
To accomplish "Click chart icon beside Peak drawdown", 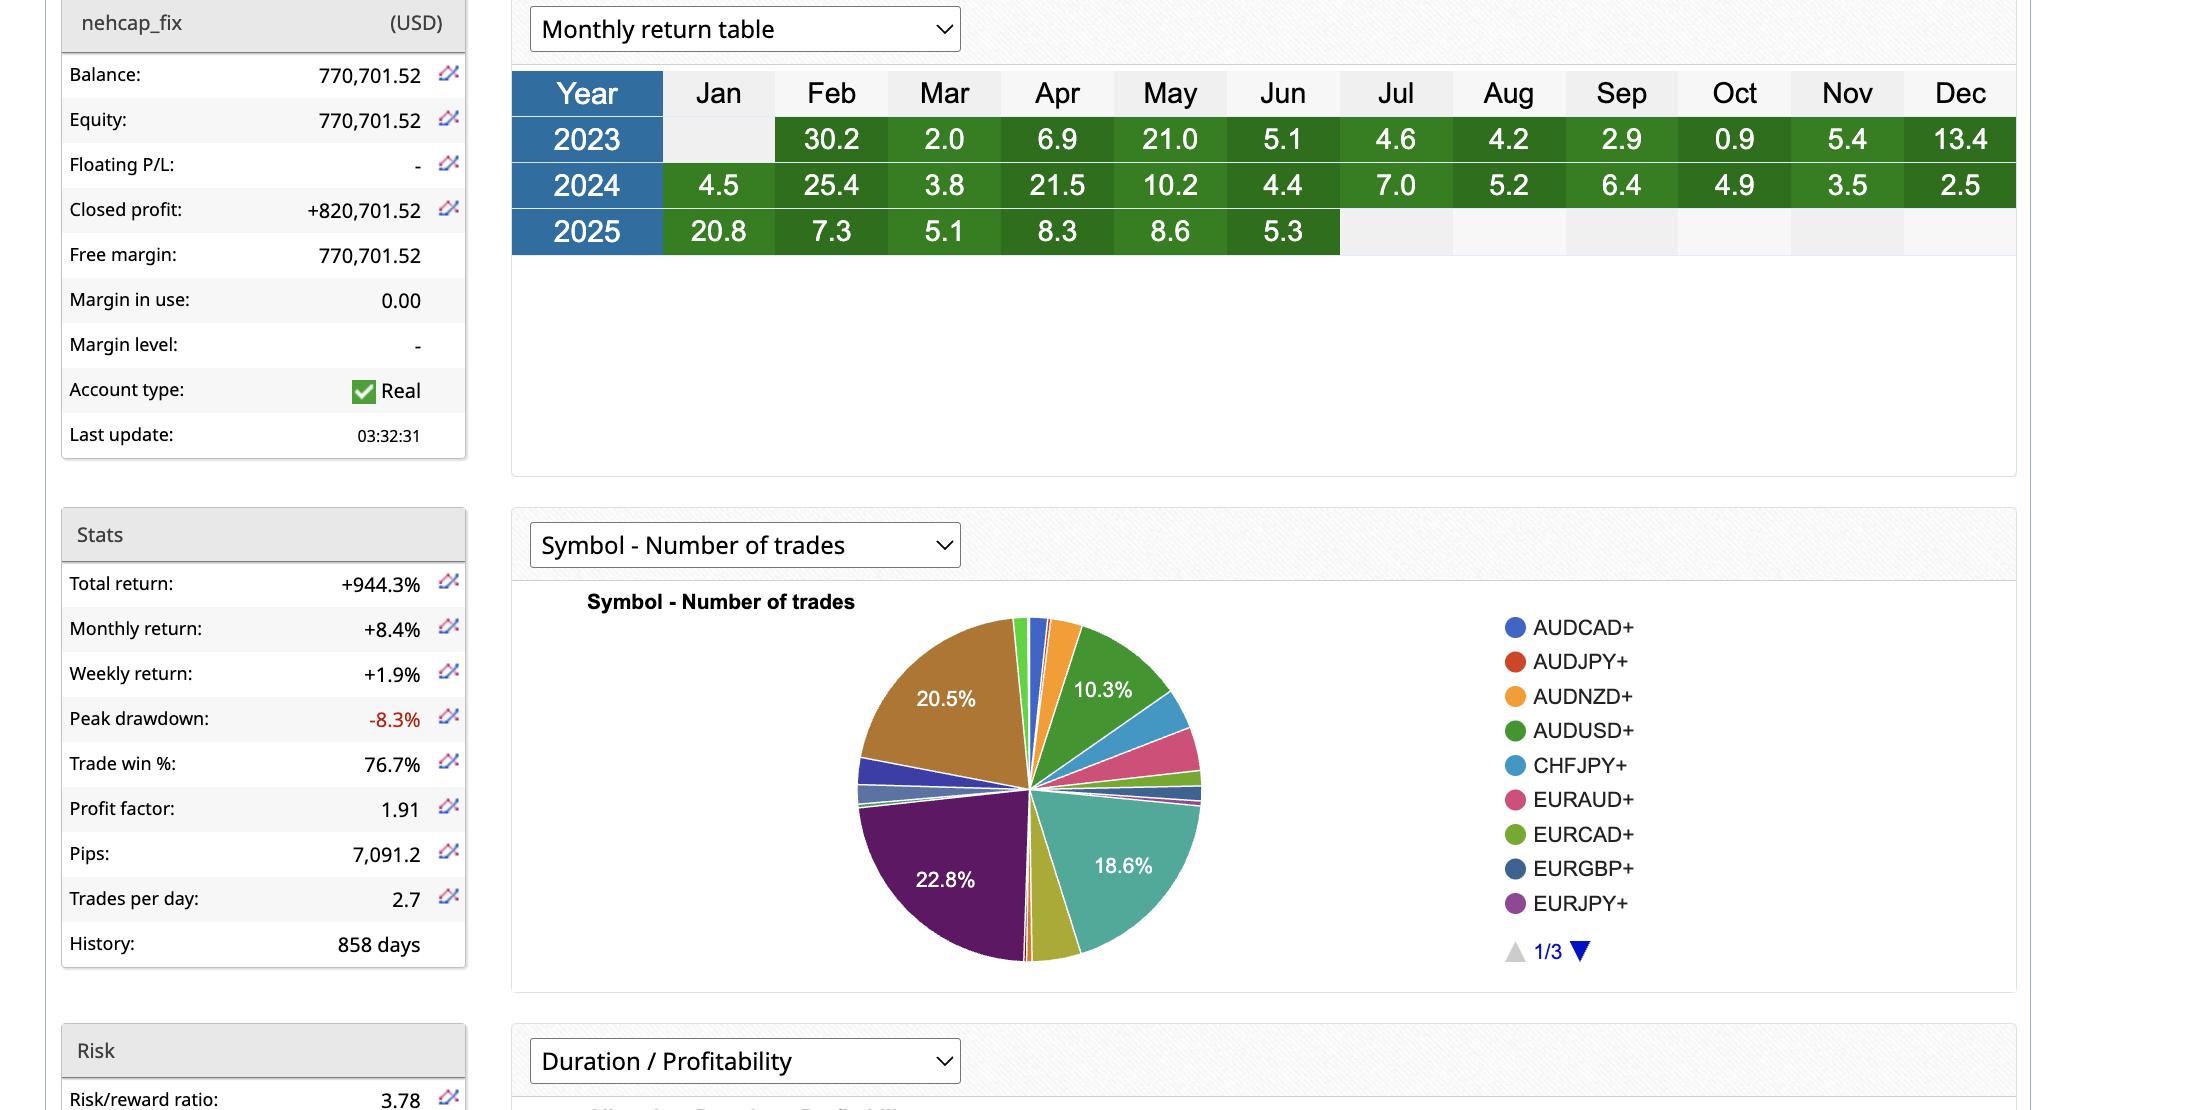I will click(449, 716).
